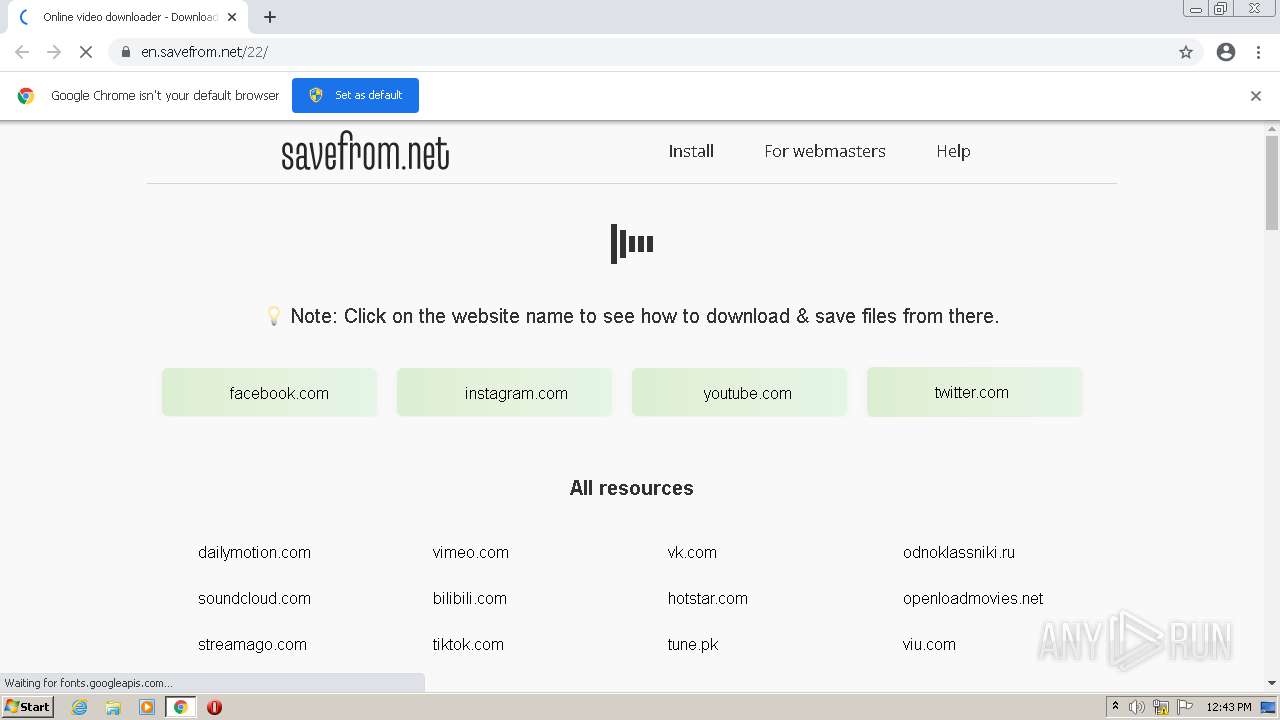The width and height of the screenshot is (1280, 720).
Task: Open File Explorer from taskbar
Action: point(113,707)
